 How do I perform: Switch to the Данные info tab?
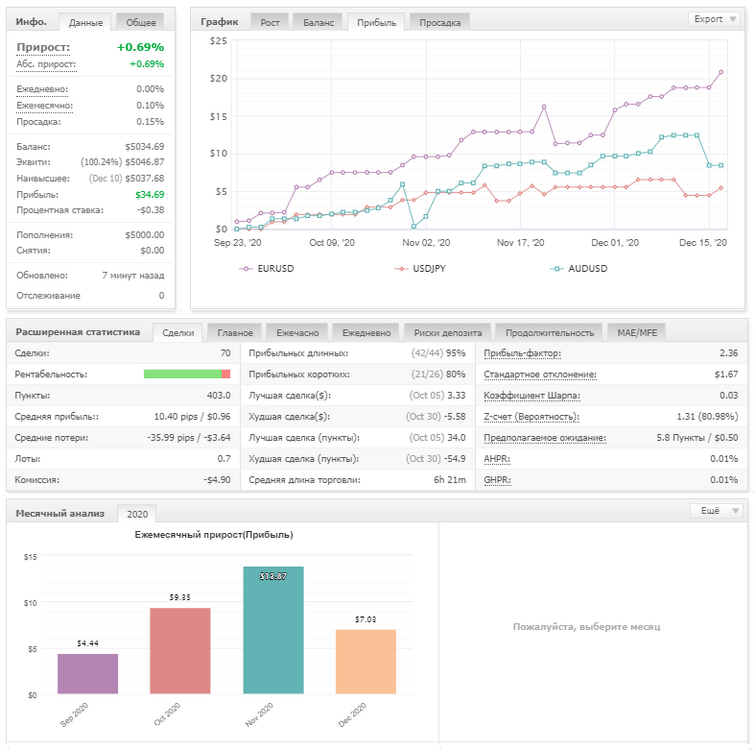(85, 23)
